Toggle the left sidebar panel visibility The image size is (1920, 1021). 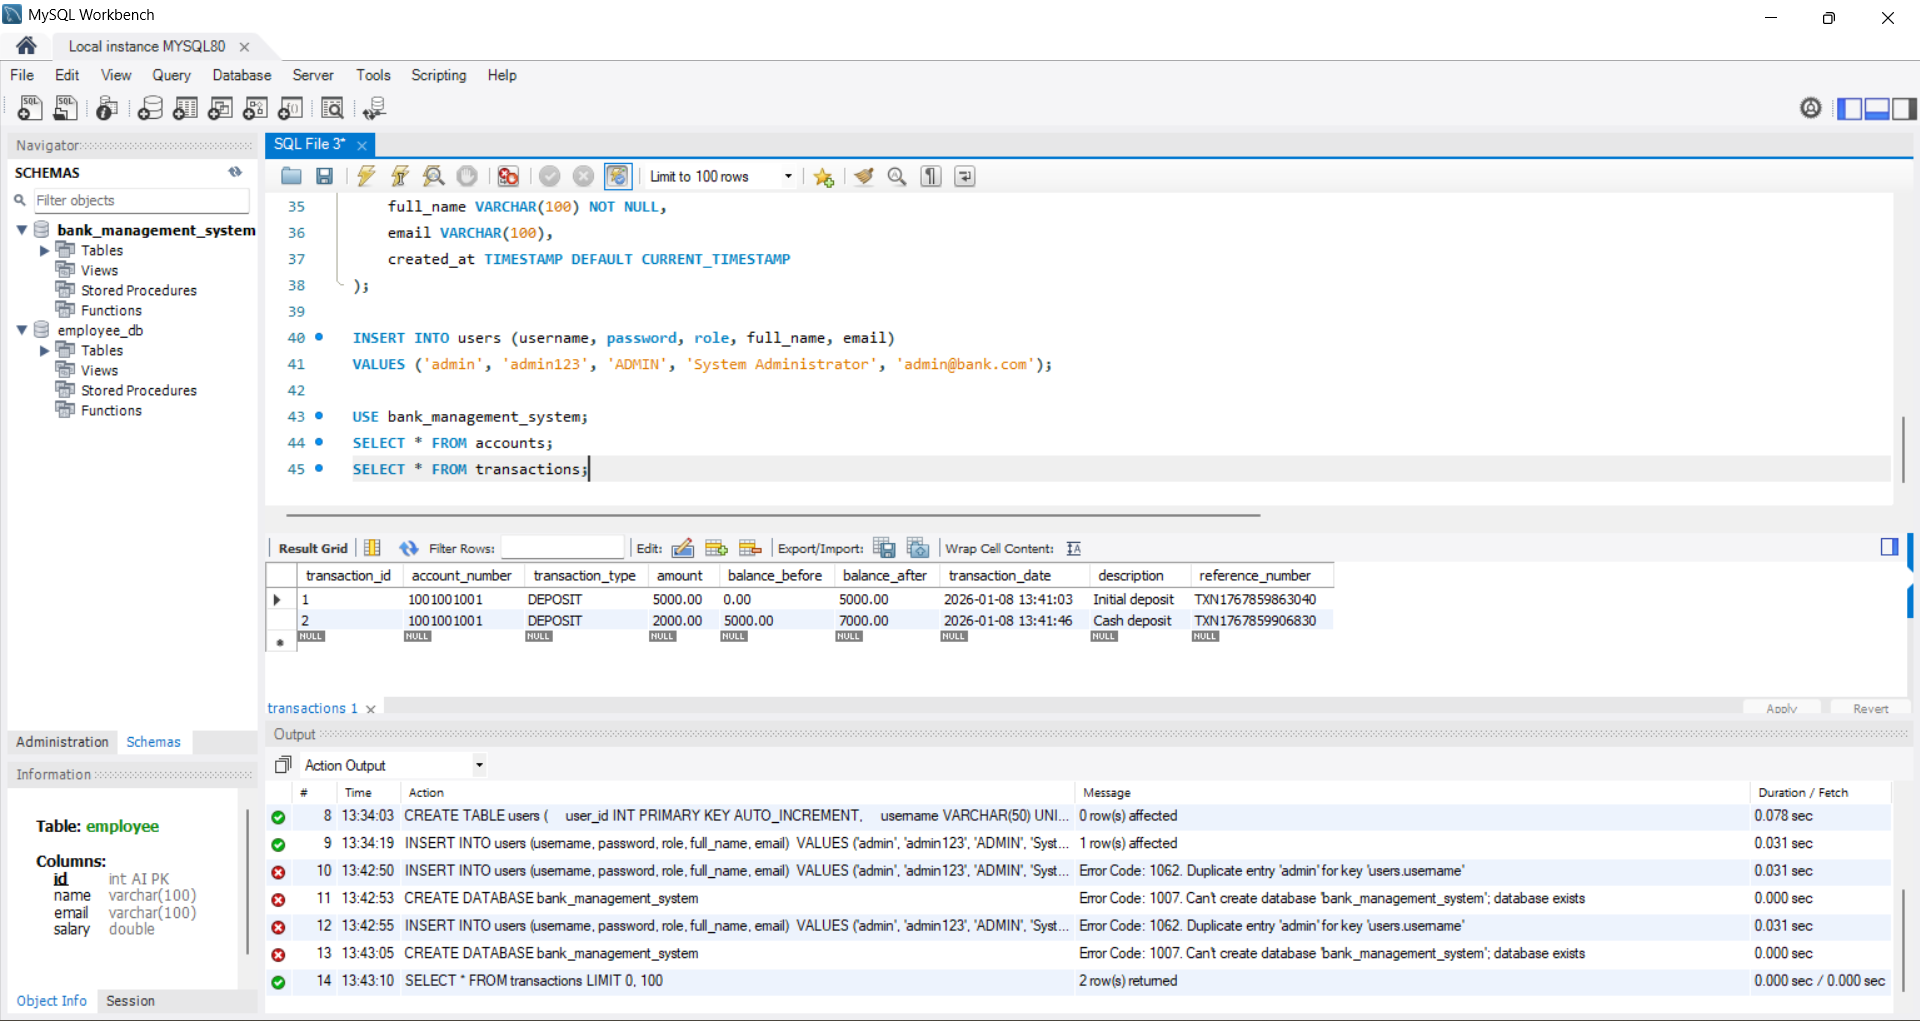(x=1849, y=108)
